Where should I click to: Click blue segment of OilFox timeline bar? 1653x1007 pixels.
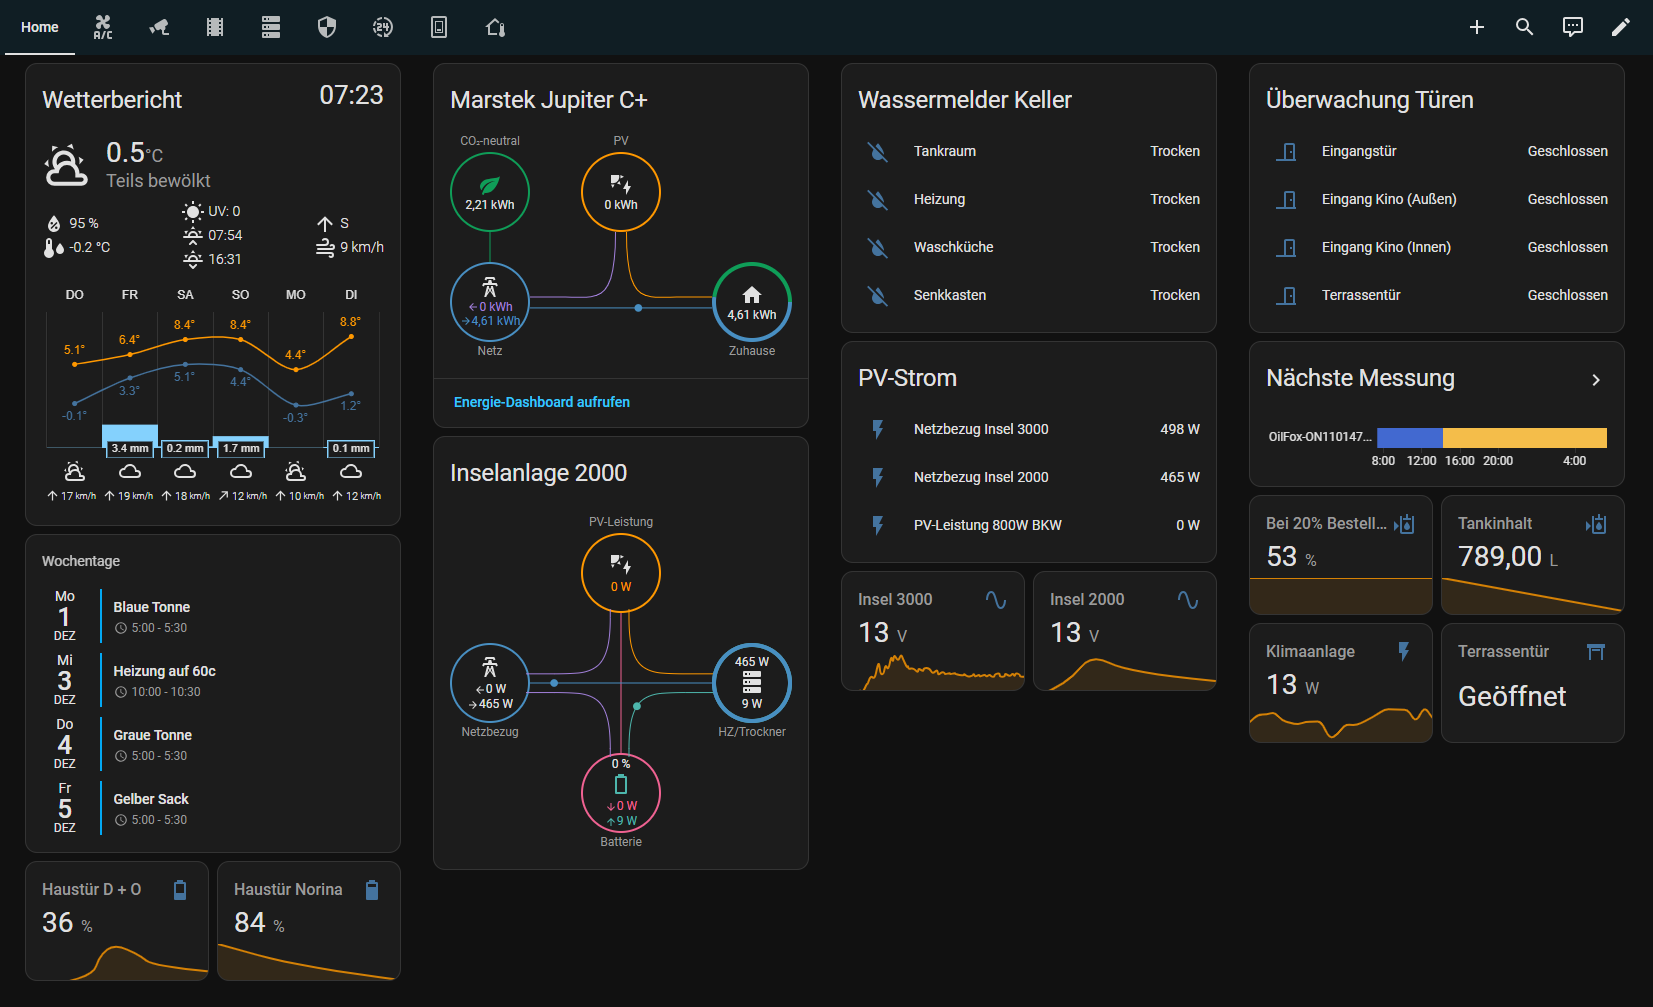pyautogui.click(x=1409, y=438)
